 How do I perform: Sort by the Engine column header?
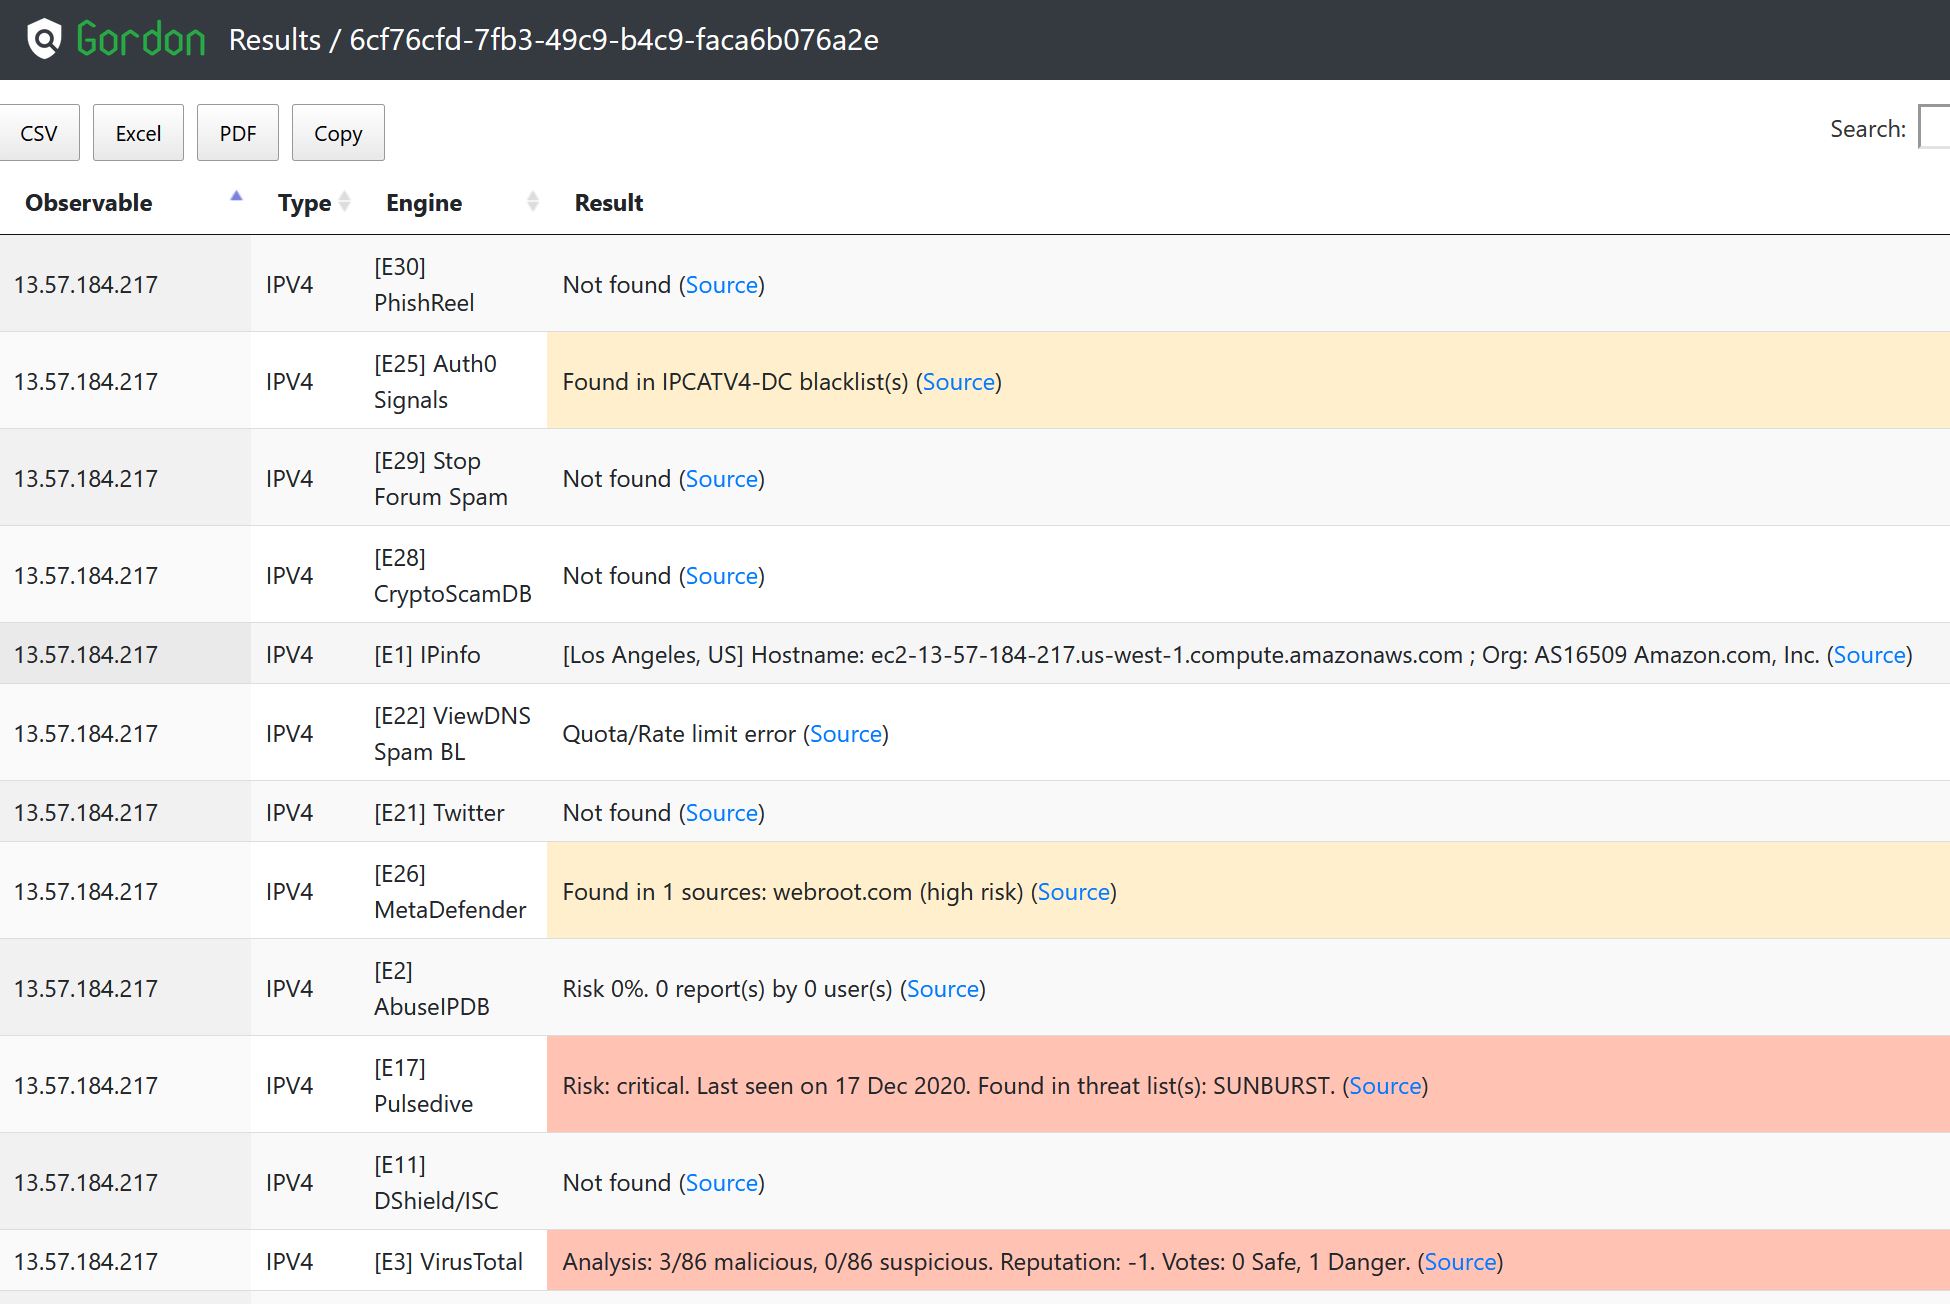(x=454, y=203)
